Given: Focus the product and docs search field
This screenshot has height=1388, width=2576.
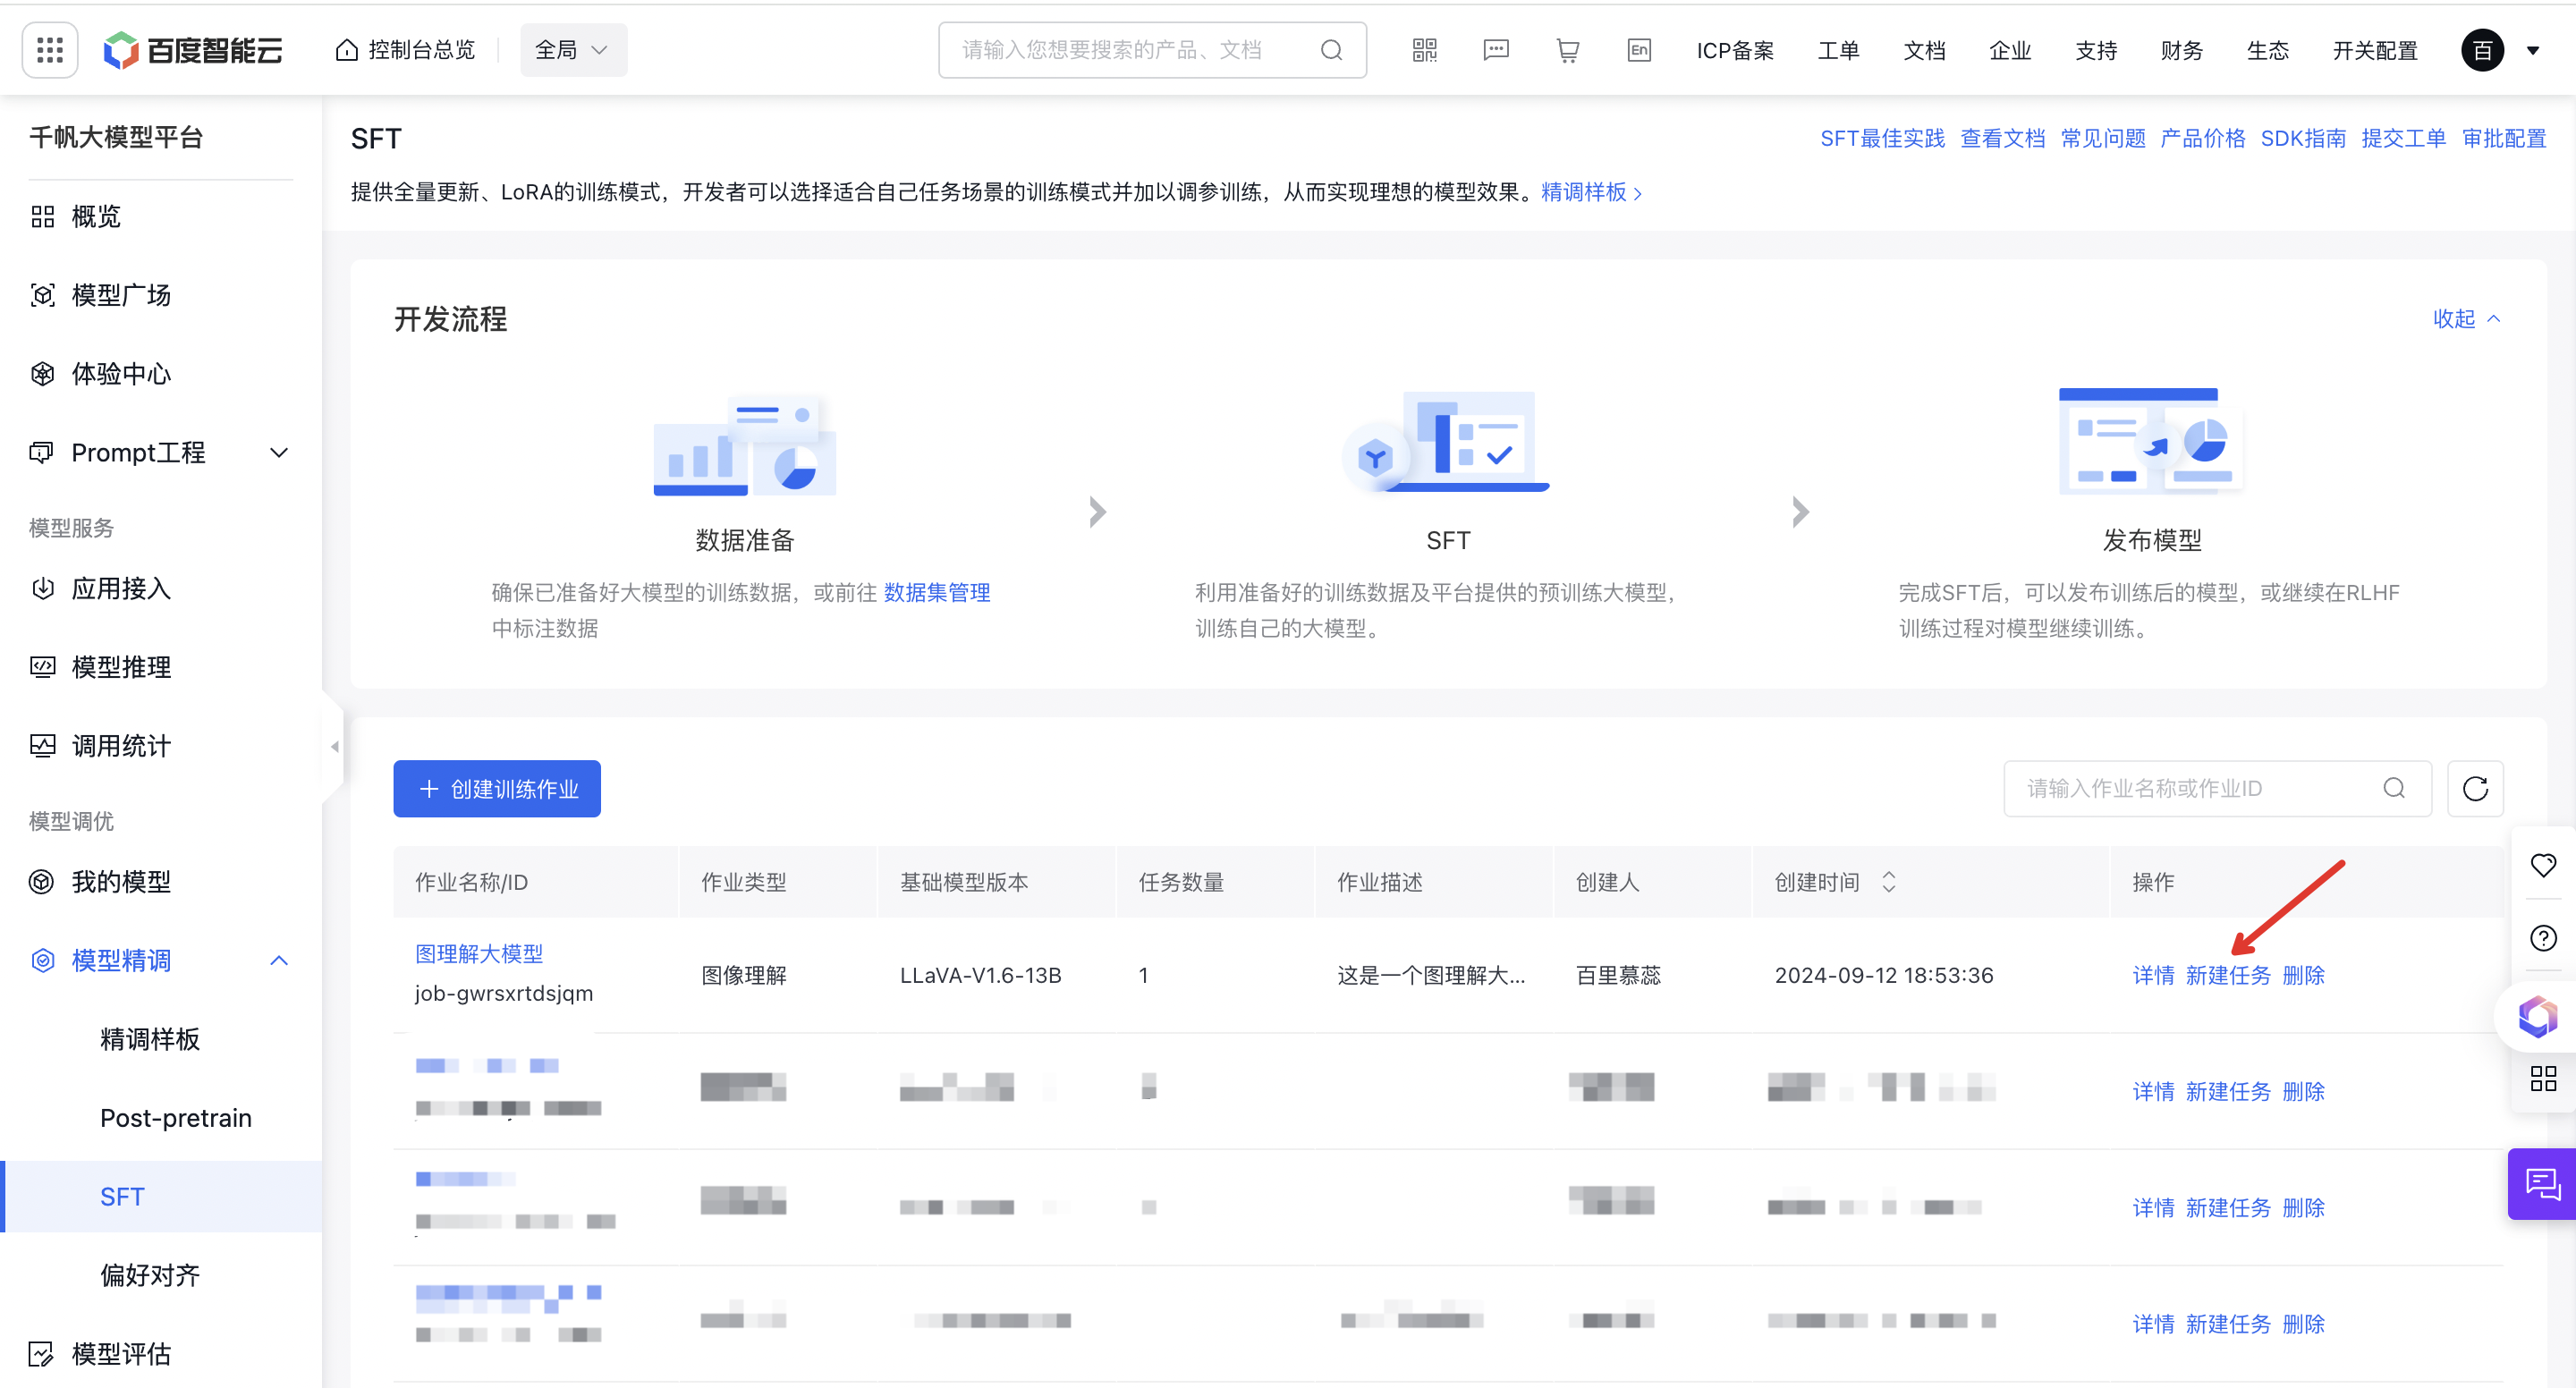Looking at the screenshot, I should pos(1152,49).
